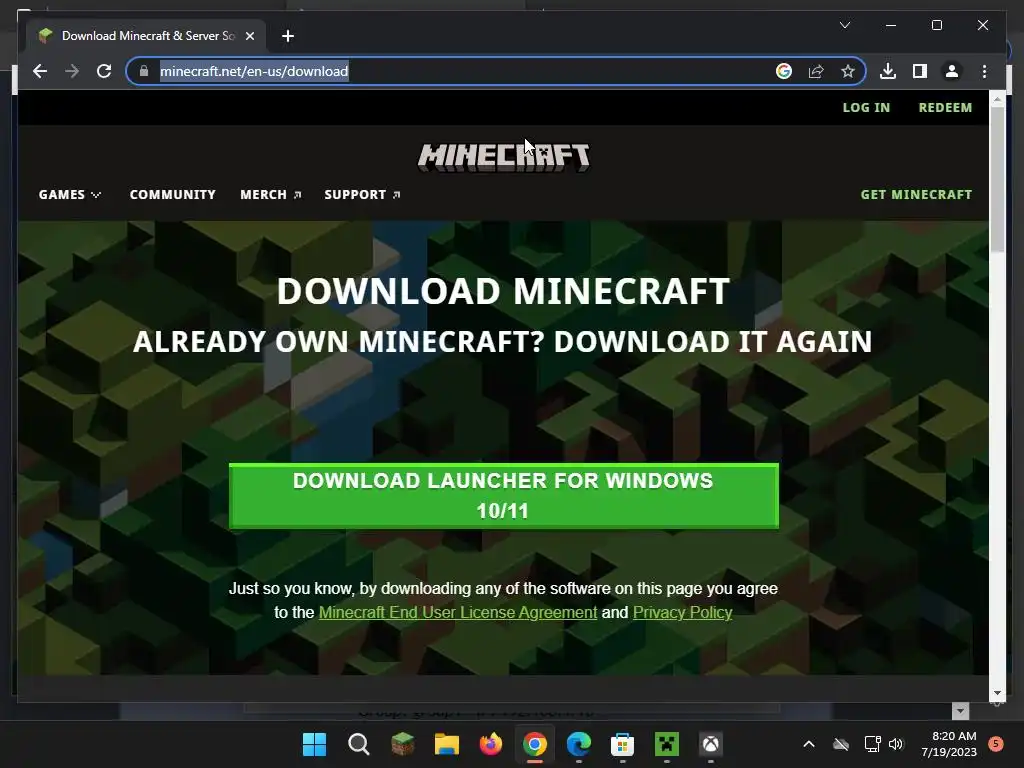Open the Privacy Policy link
The width and height of the screenshot is (1024, 768).
(x=682, y=613)
